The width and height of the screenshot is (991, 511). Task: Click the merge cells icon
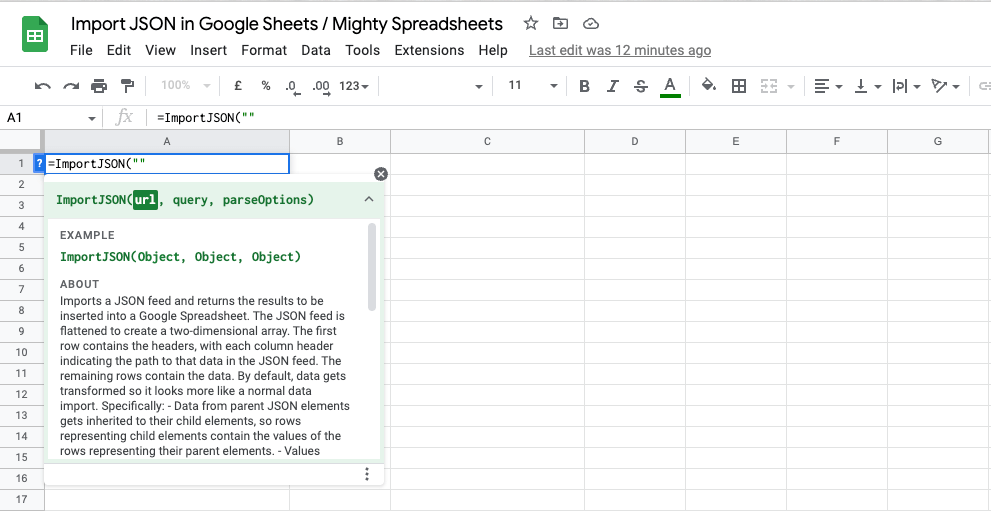click(768, 86)
